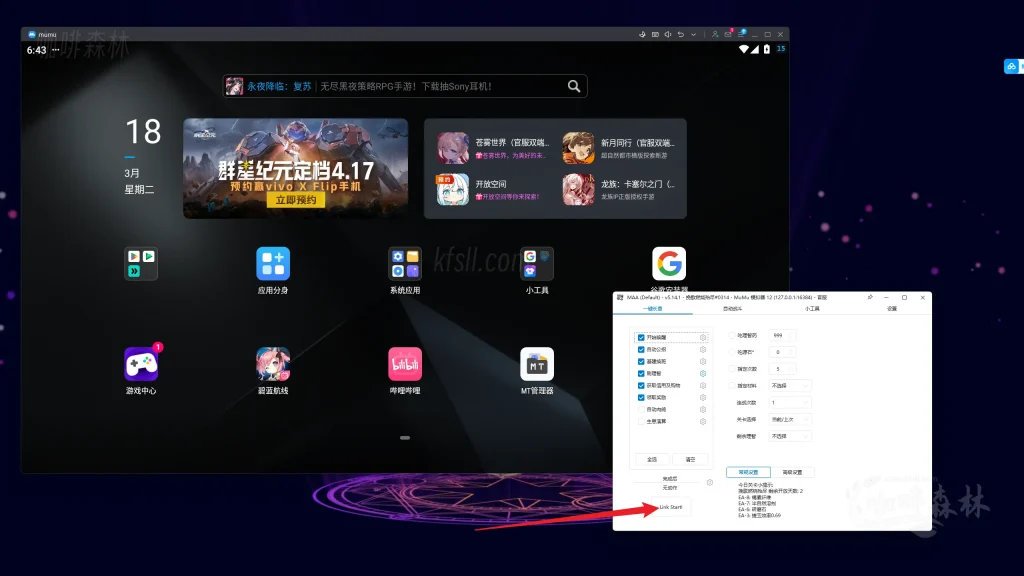Open the 应用分身 app clone icon
1024x576 pixels.
[273, 264]
